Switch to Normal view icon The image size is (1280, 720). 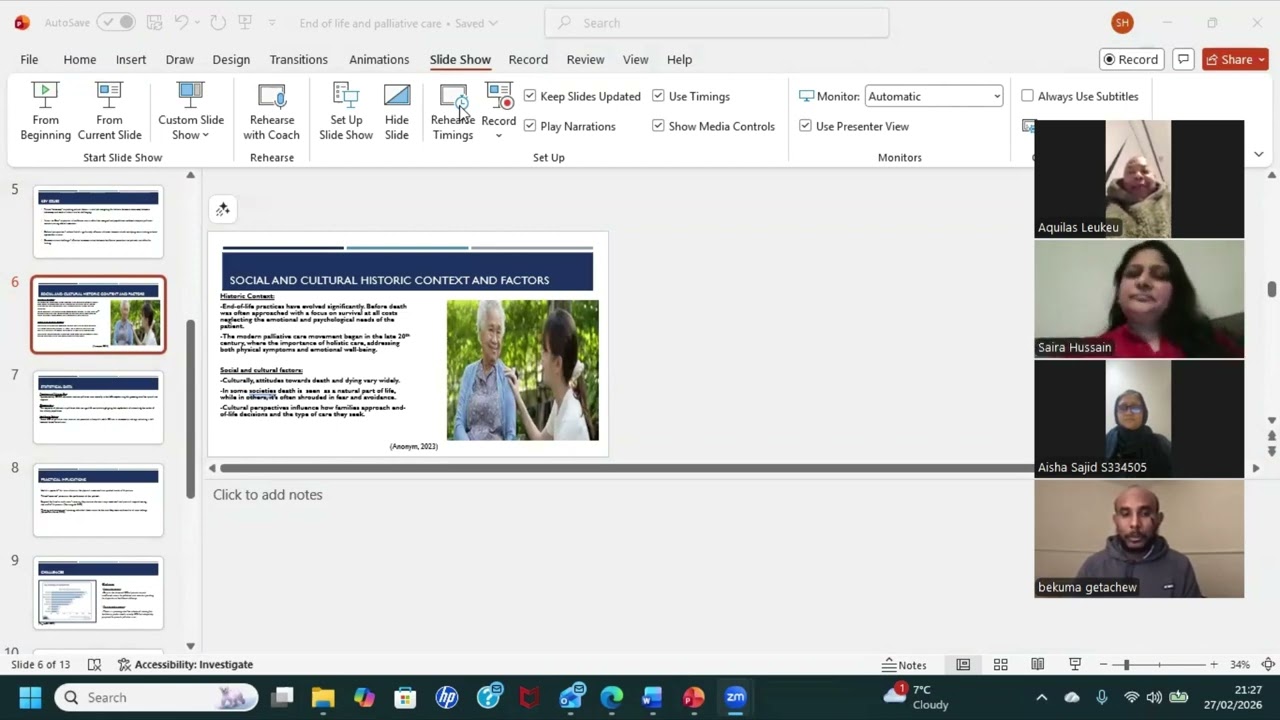click(963, 665)
